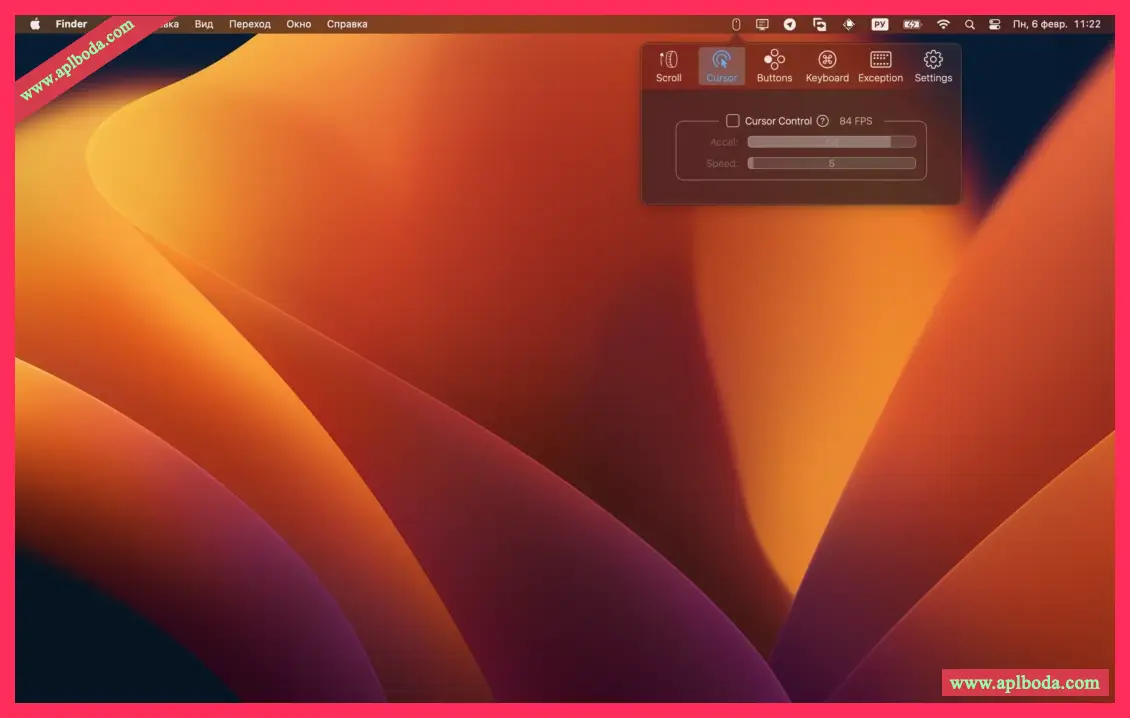The width and height of the screenshot is (1130, 718).
Task: Open the Settings gear tab
Action: (933, 66)
